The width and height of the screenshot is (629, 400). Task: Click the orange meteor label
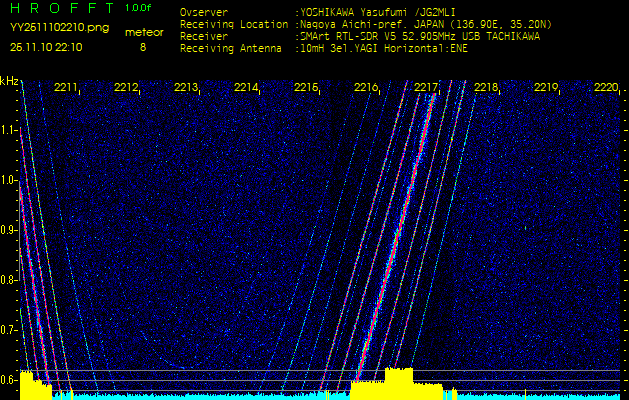(144, 32)
